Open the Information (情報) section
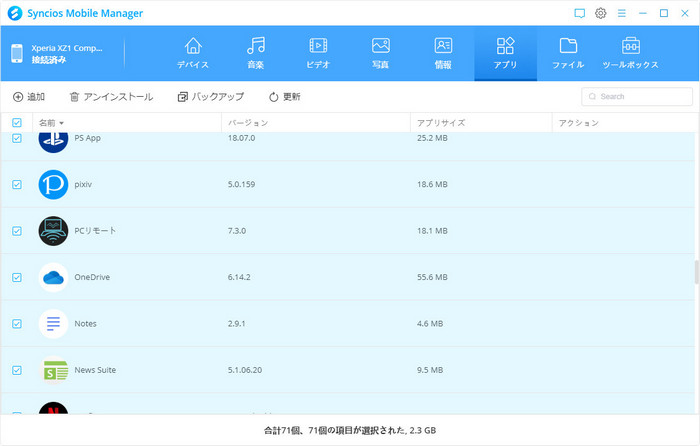 click(x=443, y=53)
